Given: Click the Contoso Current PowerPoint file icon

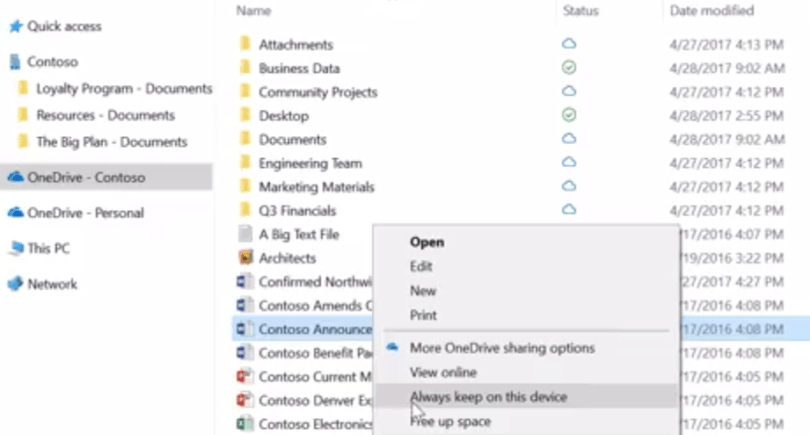Looking at the screenshot, I should pos(245,377).
